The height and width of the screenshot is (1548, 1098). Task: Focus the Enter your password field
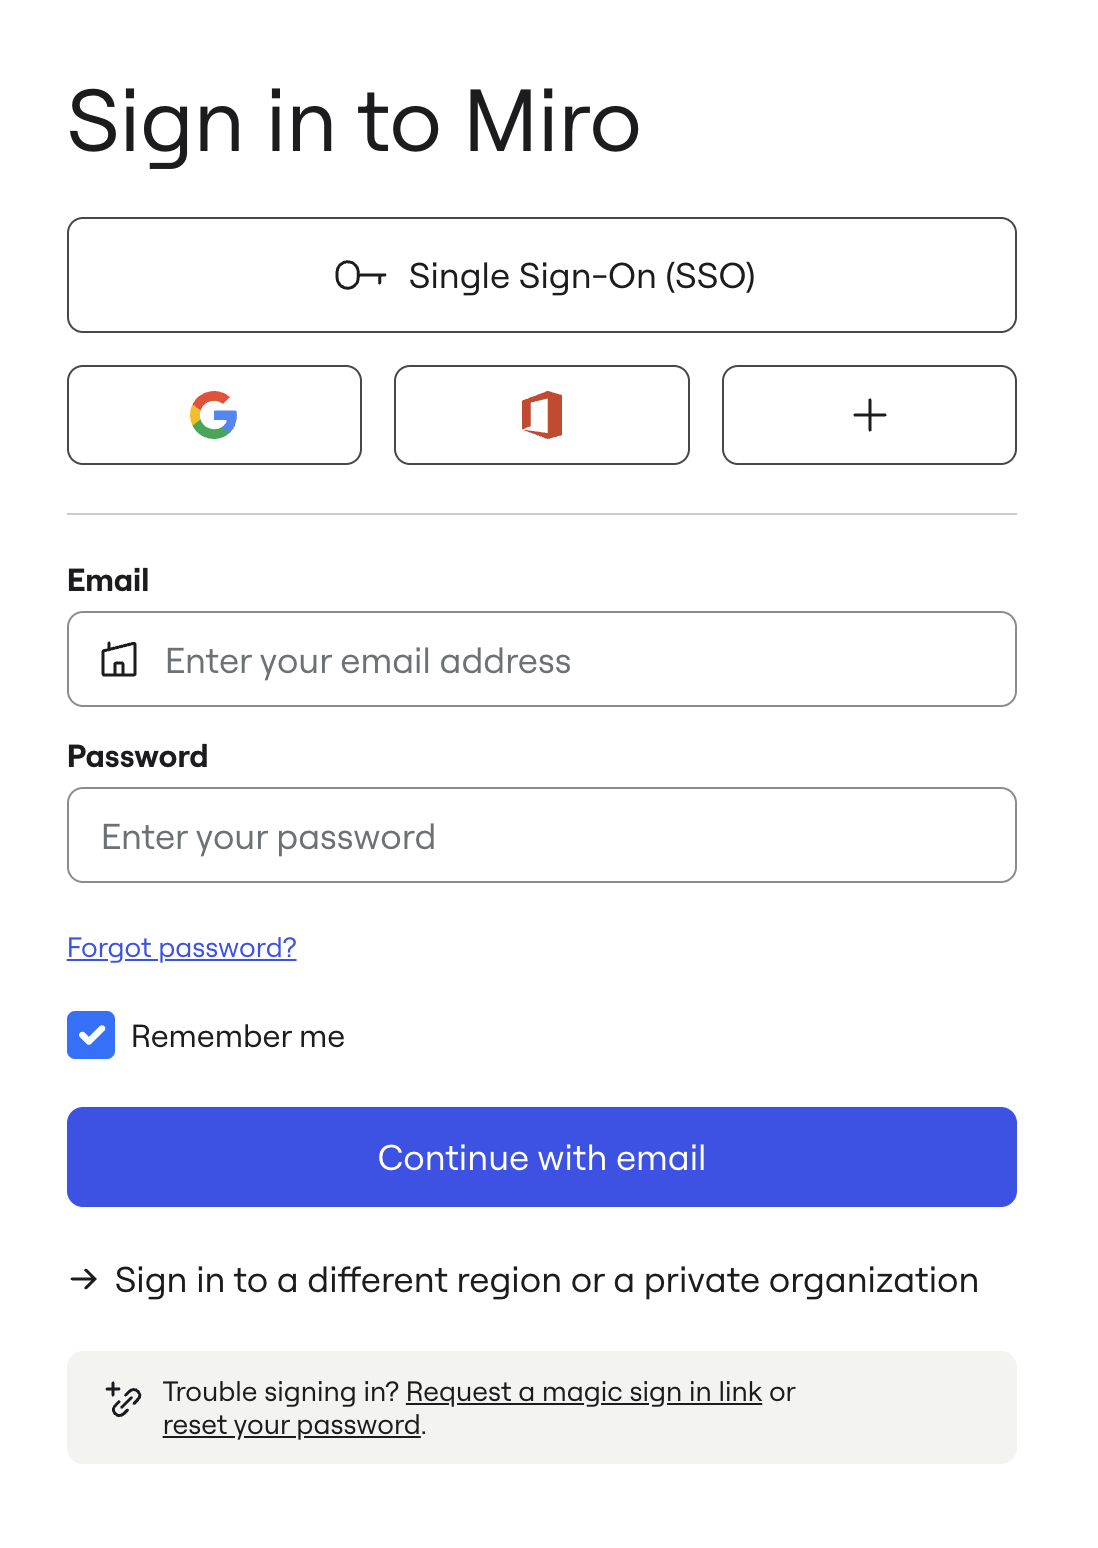click(x=542, y=836)
